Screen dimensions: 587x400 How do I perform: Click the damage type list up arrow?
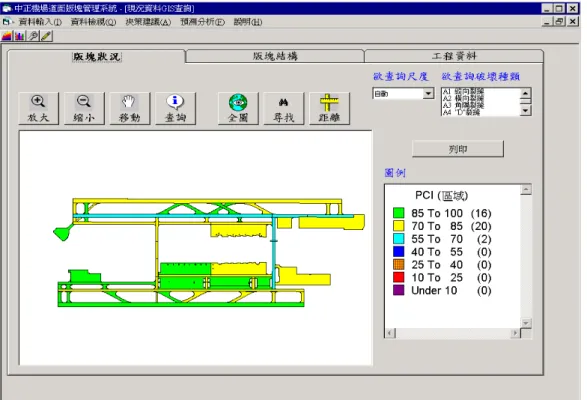[526, 93]
